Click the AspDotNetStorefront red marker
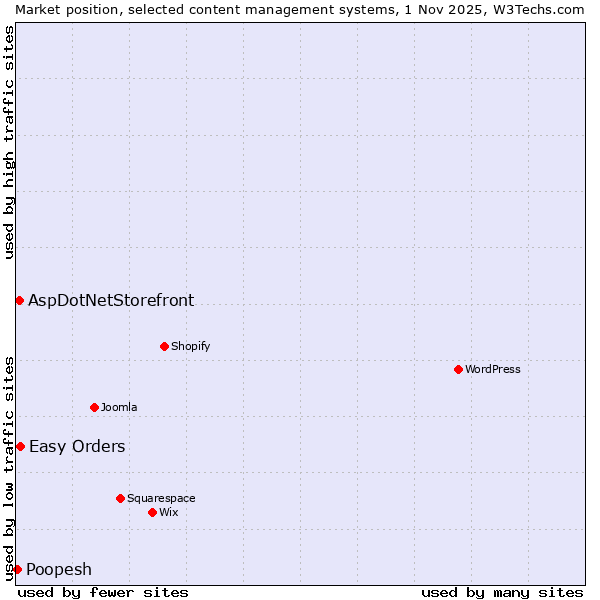Screen dimensions: 600x600 point(19,300)
